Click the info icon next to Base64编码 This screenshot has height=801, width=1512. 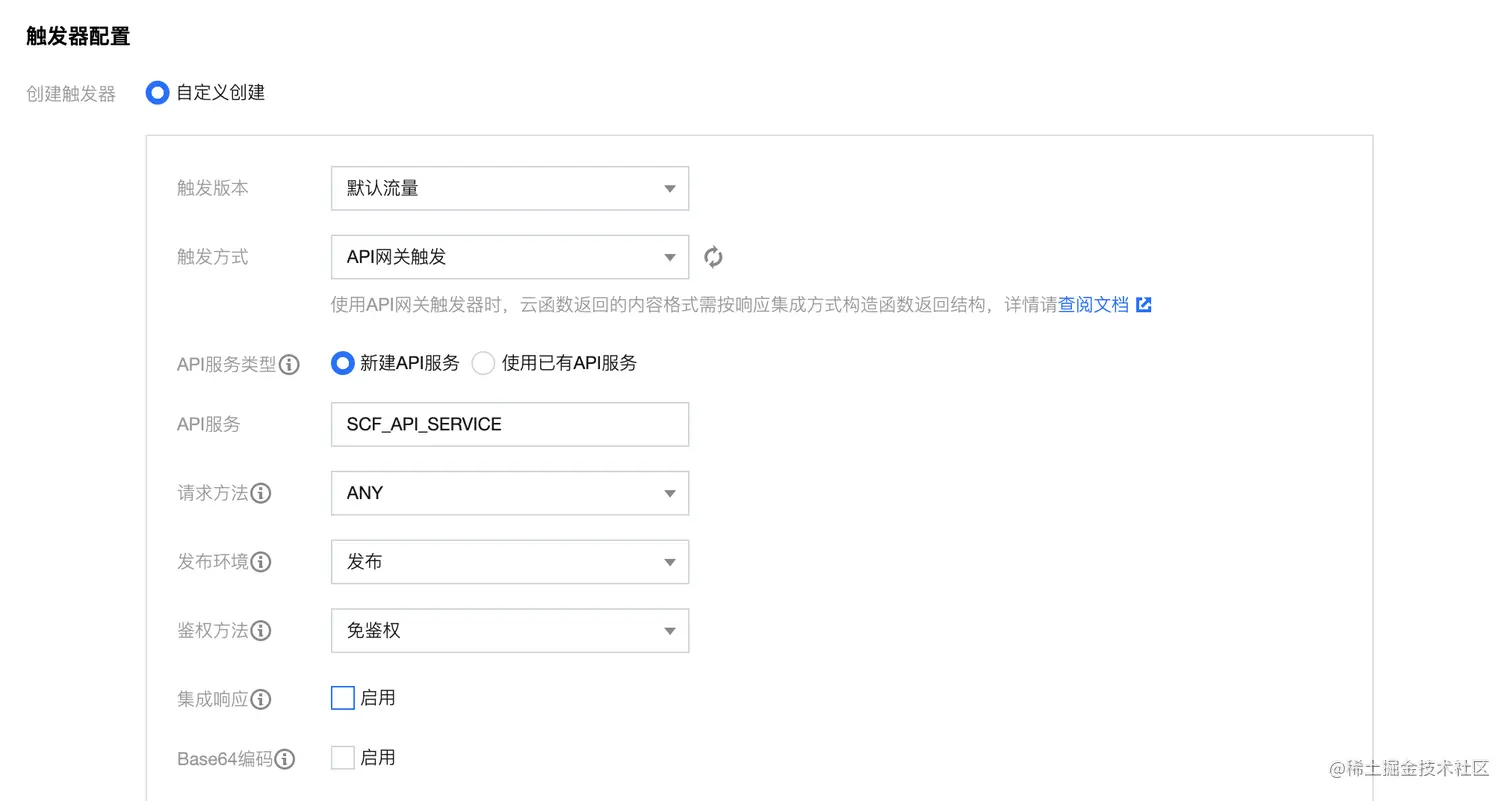[x=285, y=759]
